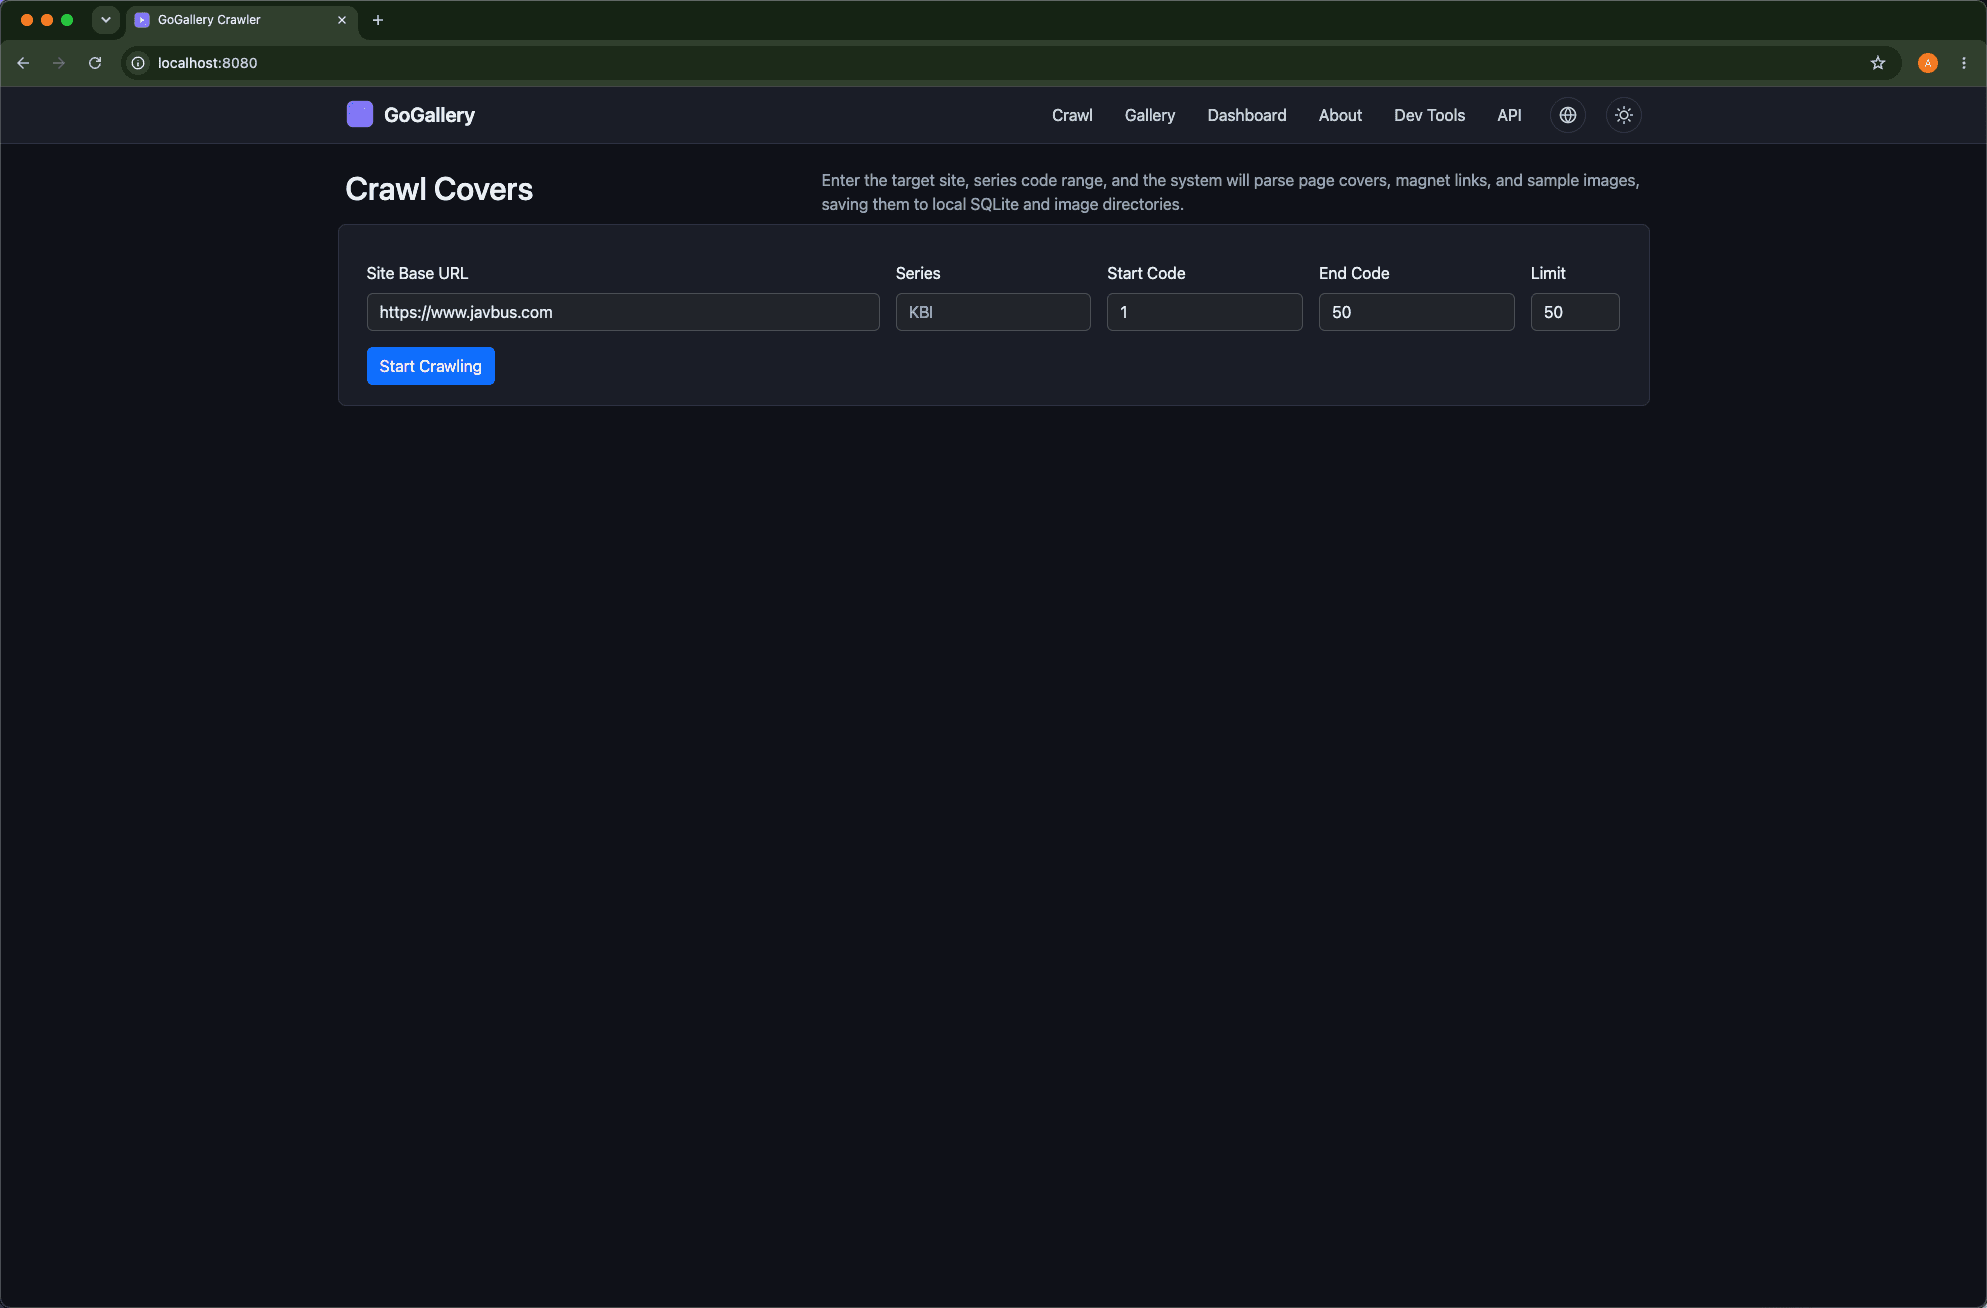Focus the Site Base URL field

623,312
